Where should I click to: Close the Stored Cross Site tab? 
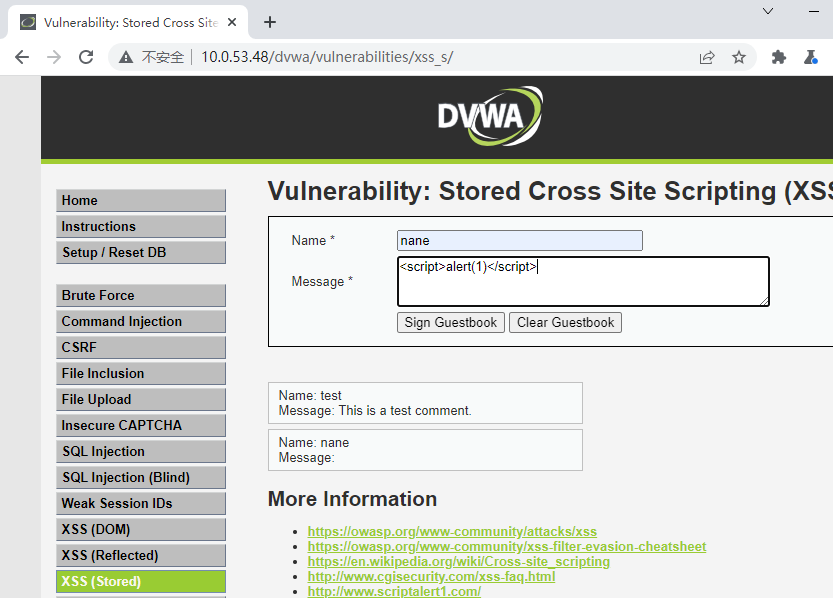click(x=232, y=22)
